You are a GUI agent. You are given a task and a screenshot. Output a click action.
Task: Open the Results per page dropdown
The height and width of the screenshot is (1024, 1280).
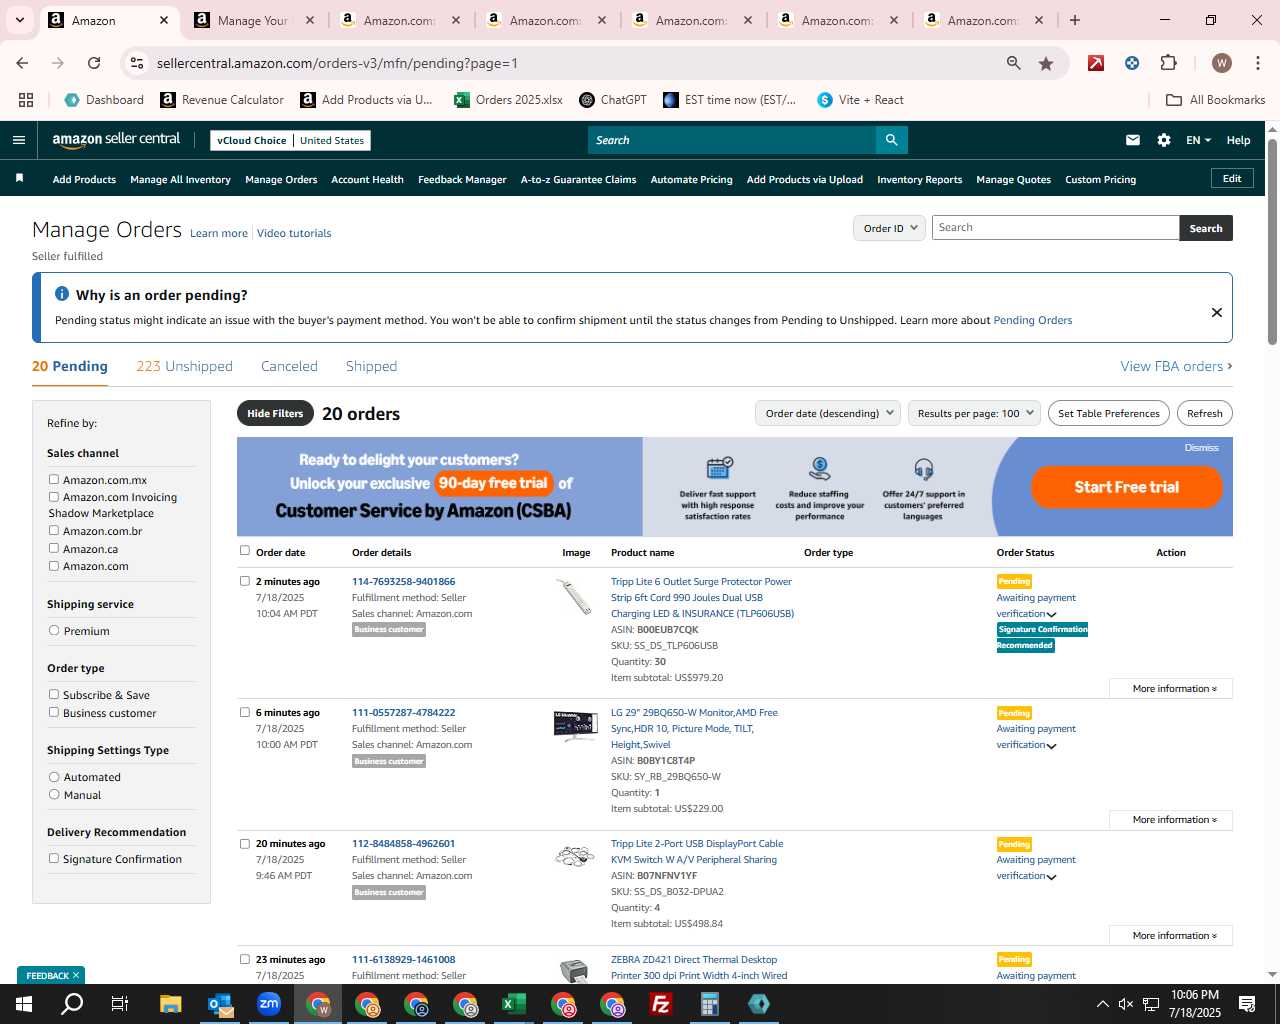coord(975,413)
